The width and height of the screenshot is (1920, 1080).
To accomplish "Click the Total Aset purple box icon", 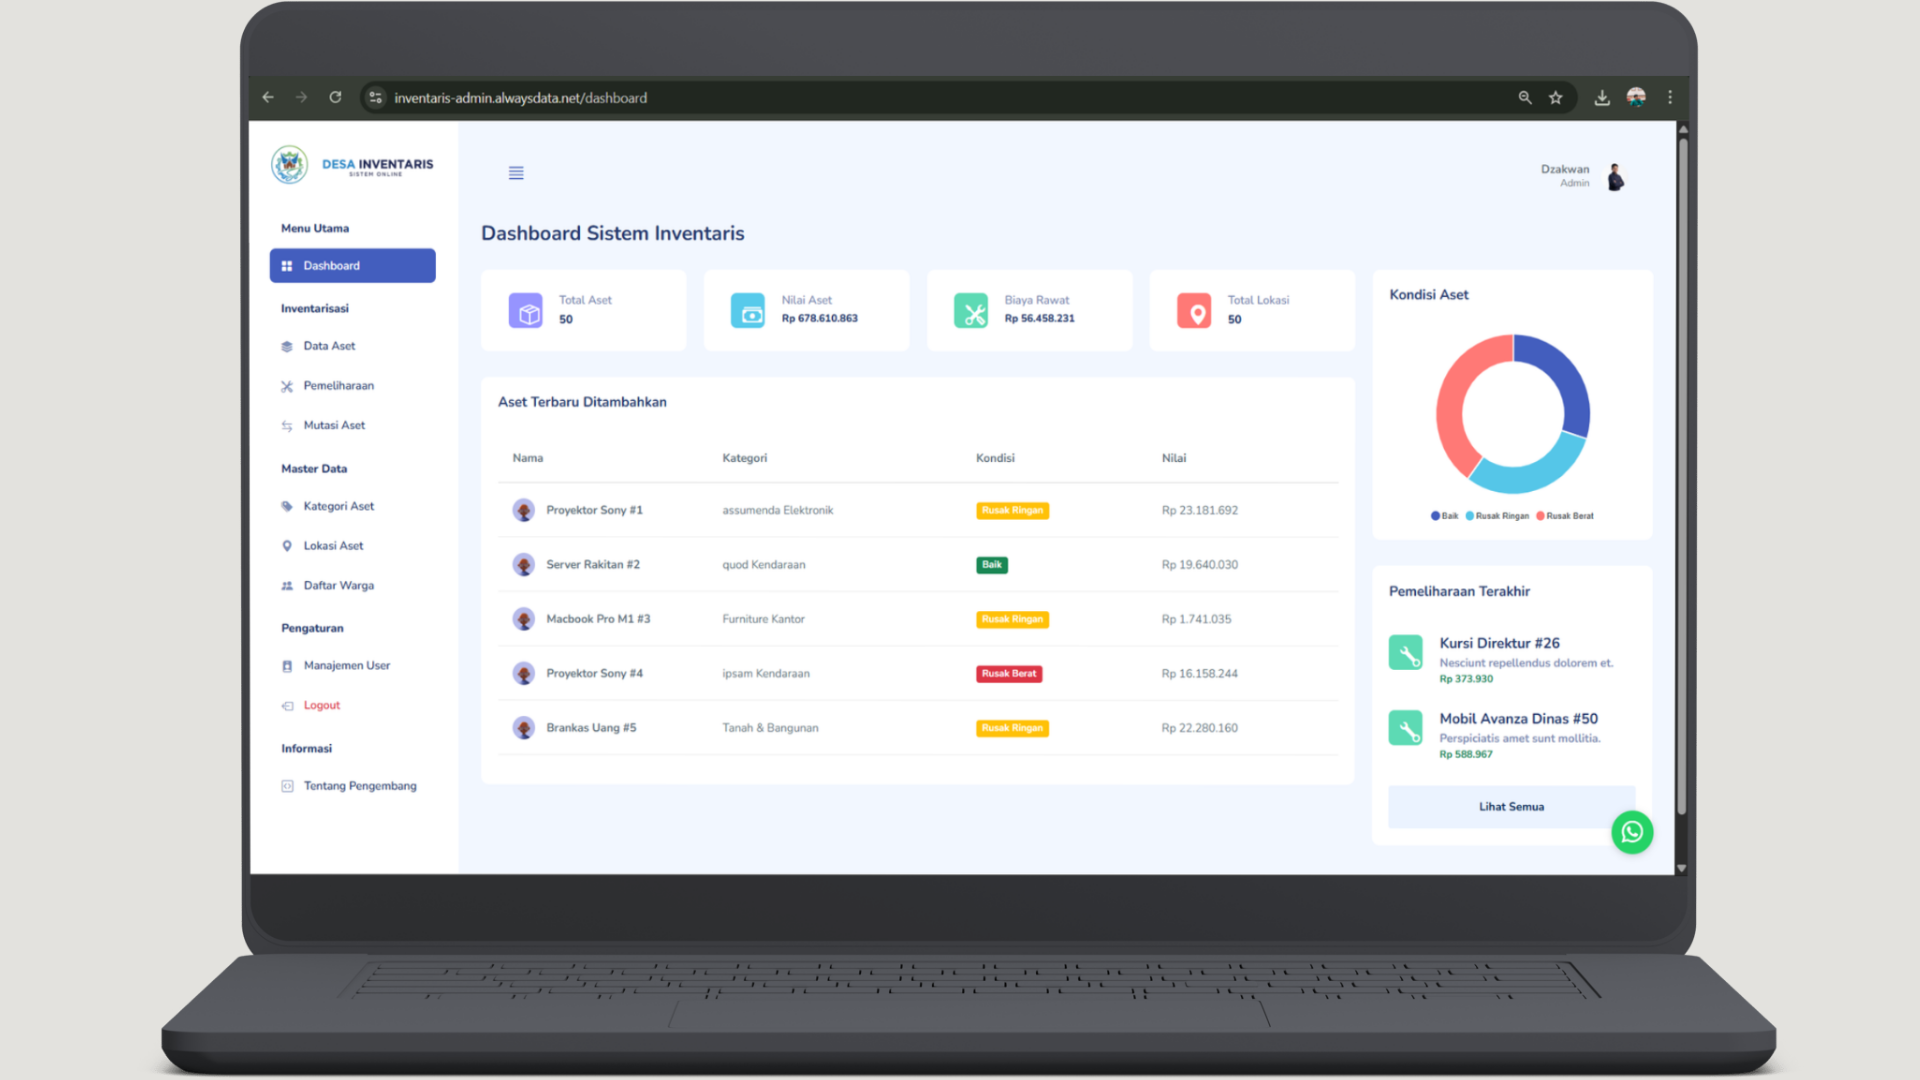I will pyautogui.click(x=525, y=310).
